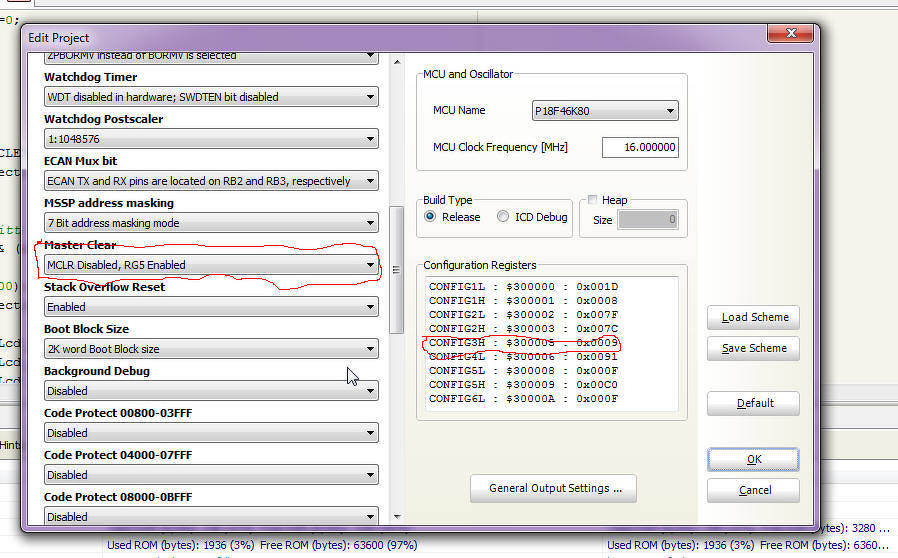Select the CONFIG4L register line

point(523,356)
